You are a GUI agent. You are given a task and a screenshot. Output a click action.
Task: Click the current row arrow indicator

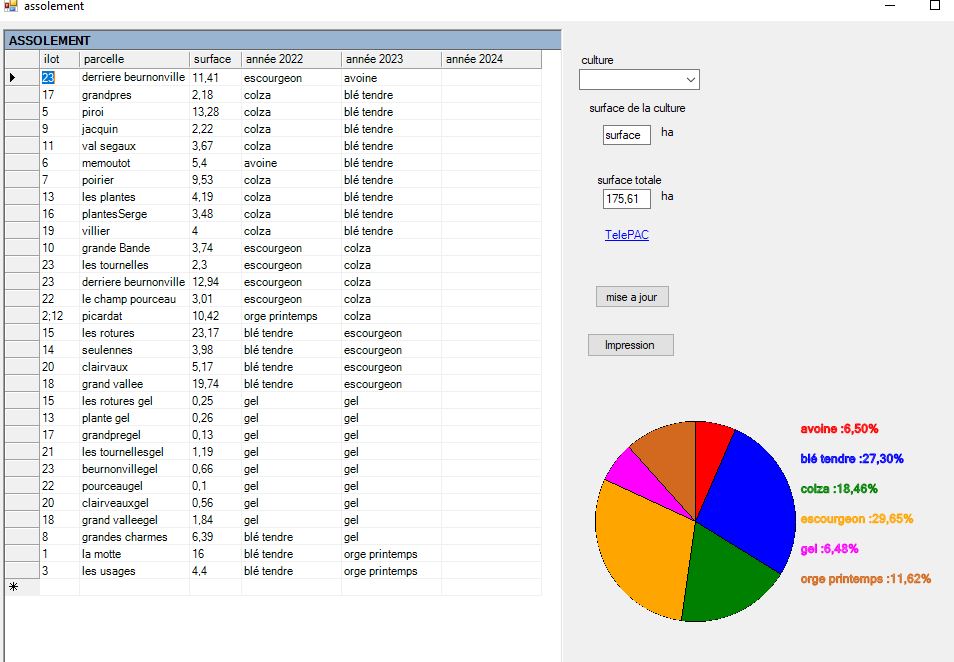22,77
